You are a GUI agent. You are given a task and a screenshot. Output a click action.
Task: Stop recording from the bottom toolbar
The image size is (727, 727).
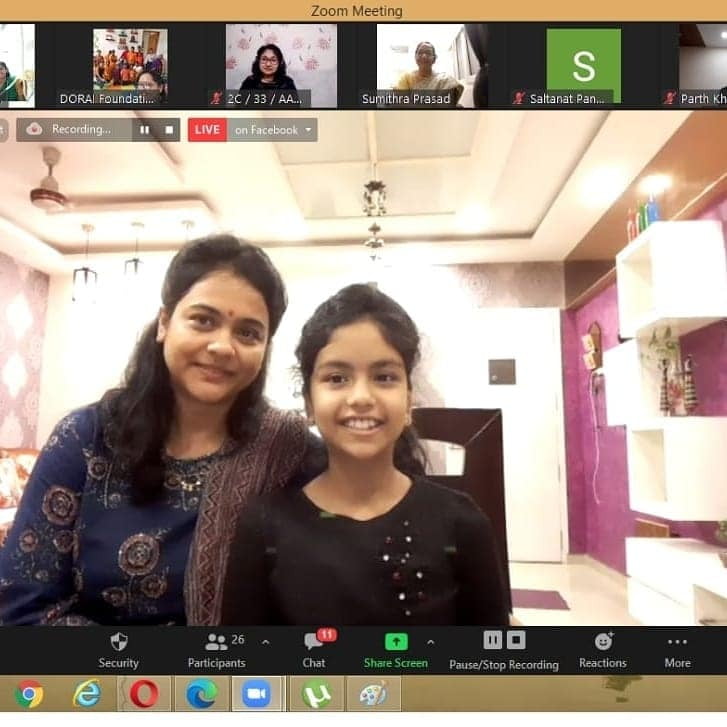(x=516, y=640)
